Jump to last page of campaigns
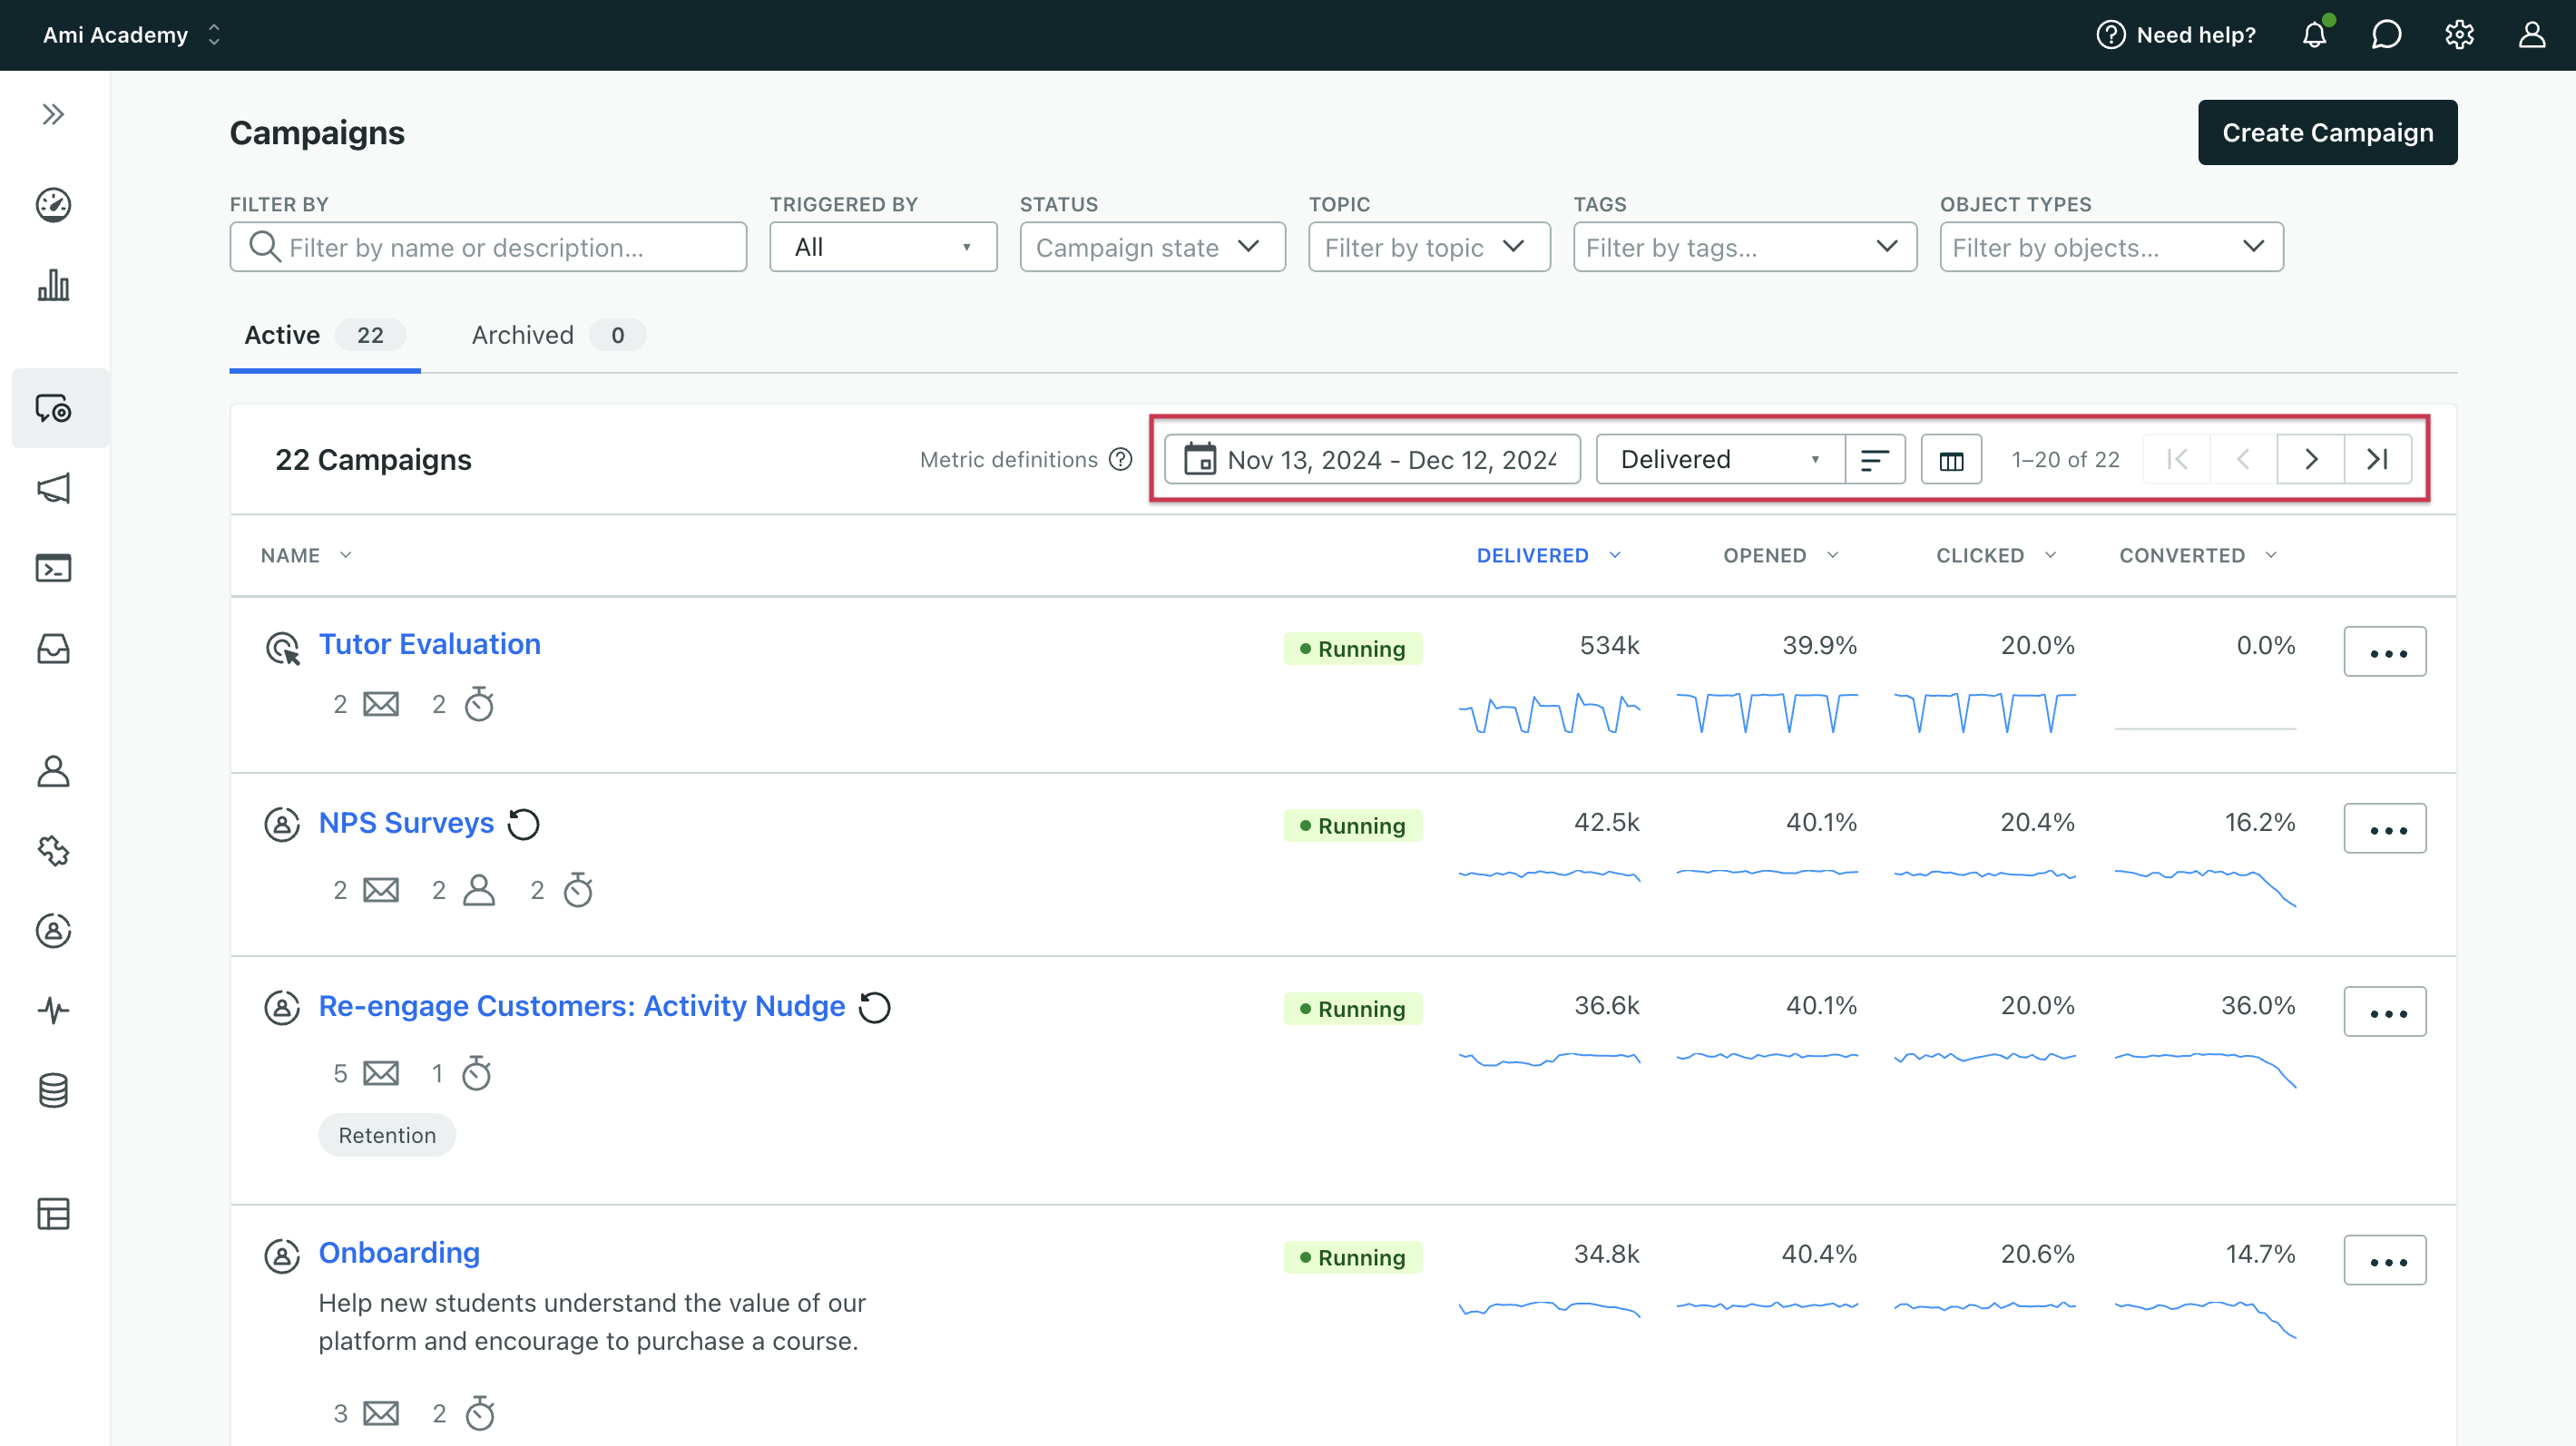2576x1446 pixels. (x=2377, y=459)
